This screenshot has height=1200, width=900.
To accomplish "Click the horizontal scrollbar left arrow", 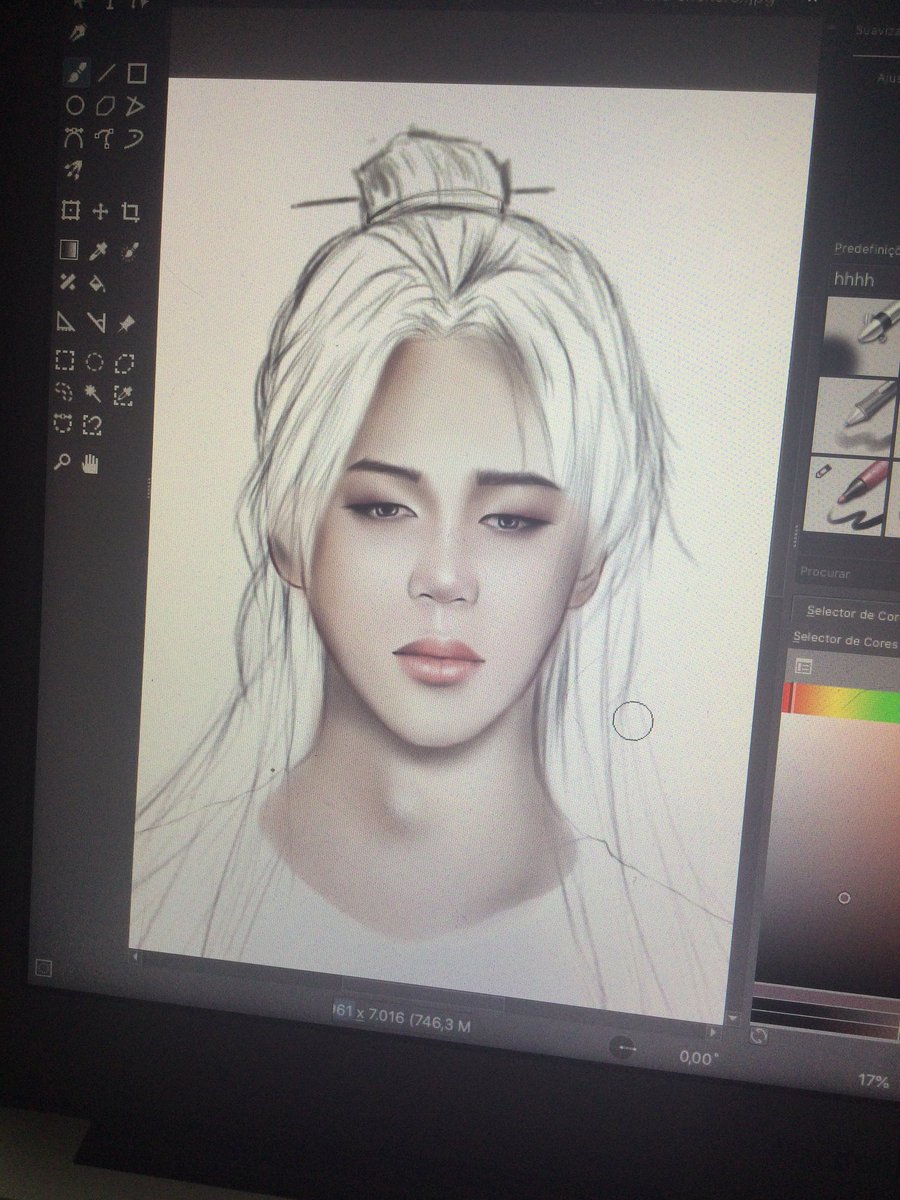I will (x=137, y=958).
